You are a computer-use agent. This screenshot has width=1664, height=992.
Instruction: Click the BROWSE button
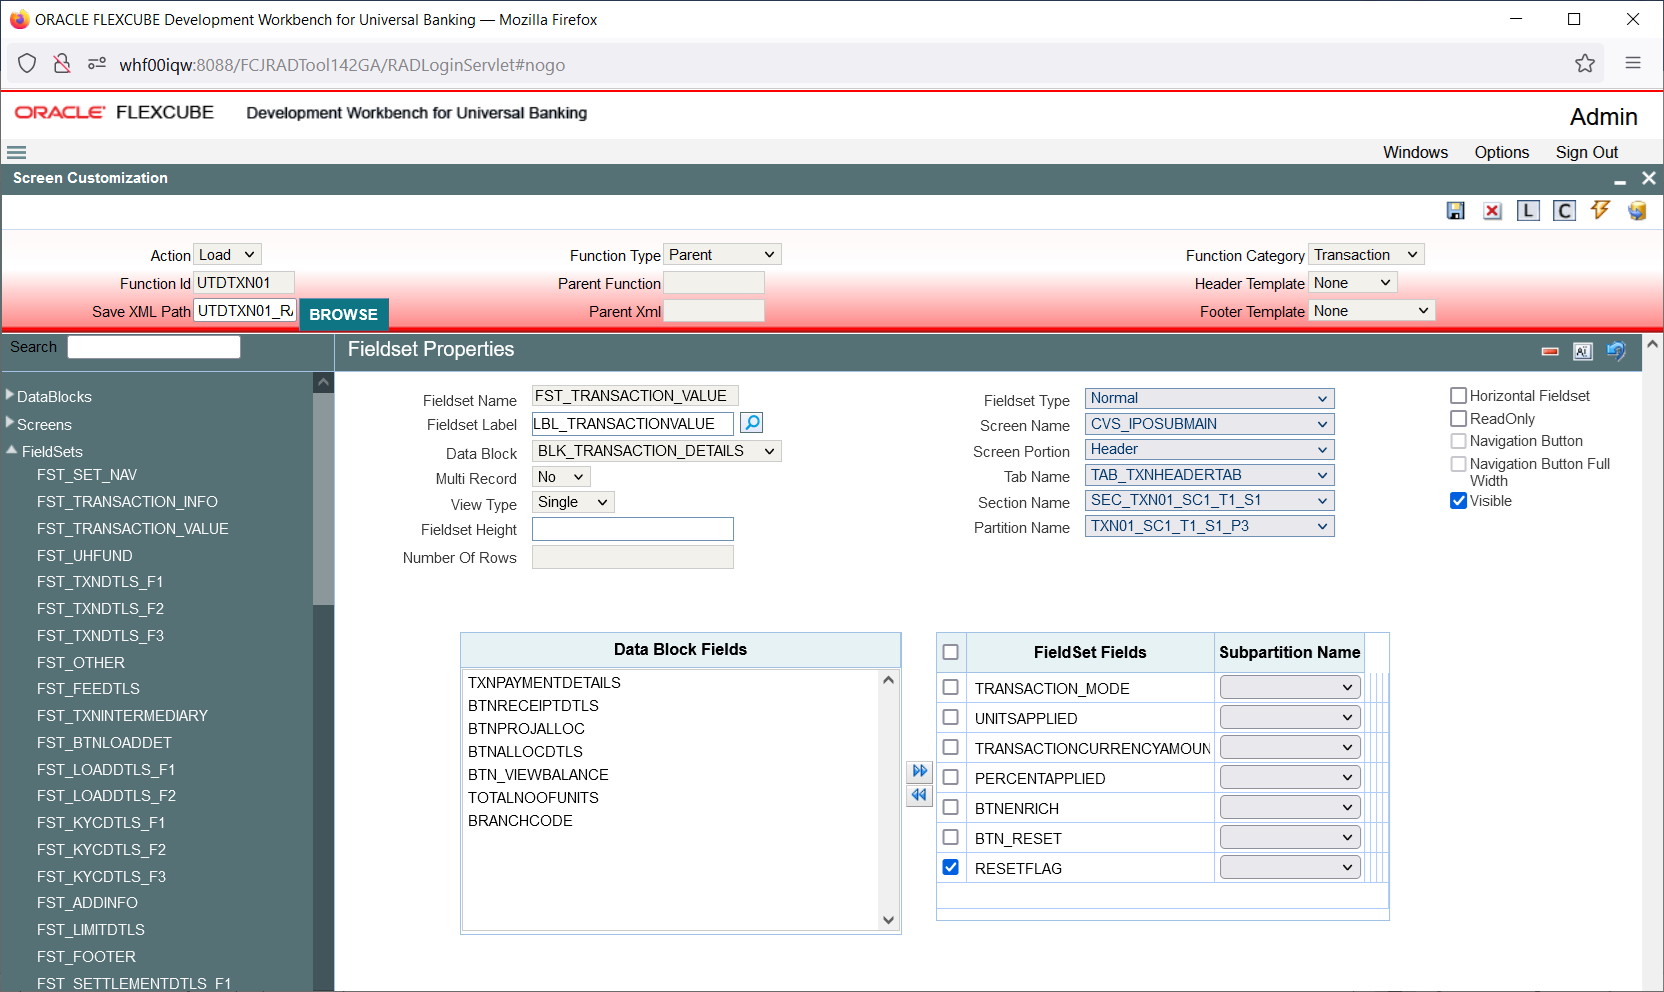(x=344, y=314)
